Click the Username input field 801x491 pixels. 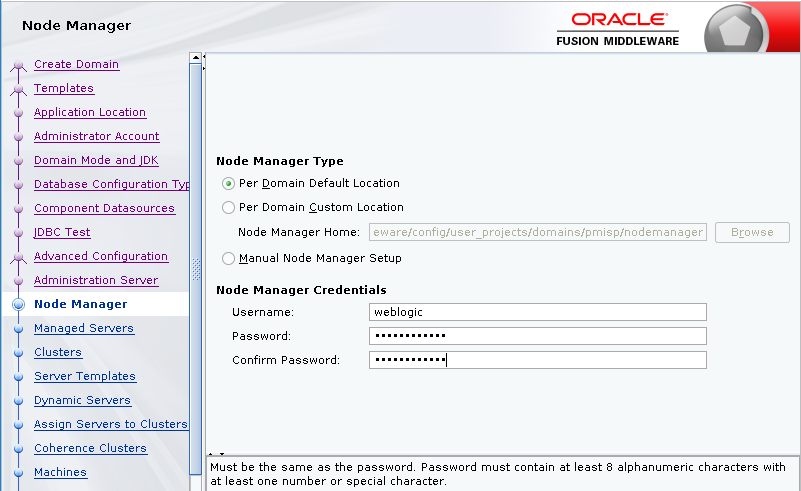coord(537,312)
